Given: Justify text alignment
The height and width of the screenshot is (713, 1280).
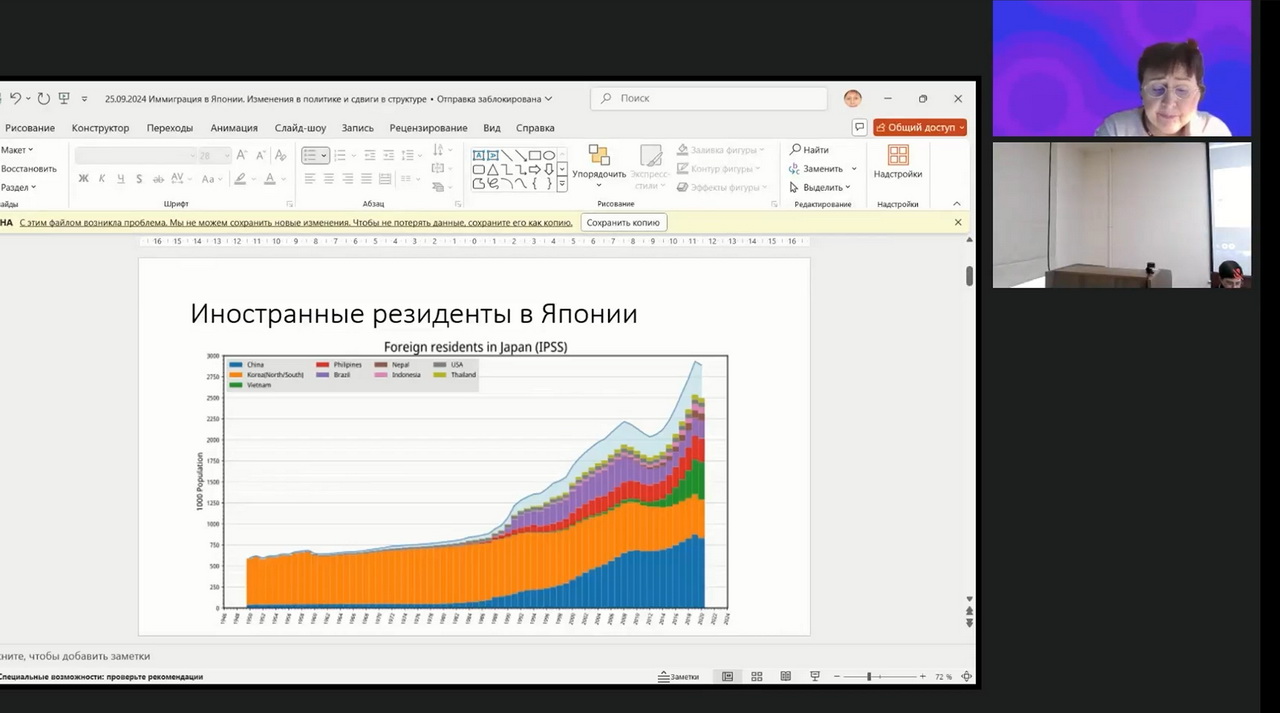Looking at the screenshot, I should coord(366,179).
